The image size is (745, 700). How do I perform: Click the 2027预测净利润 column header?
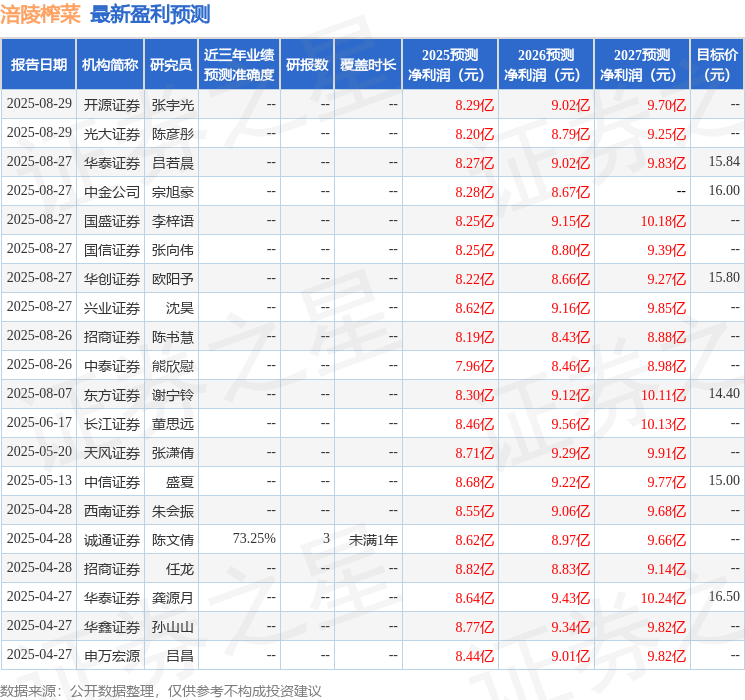point(642,65)
